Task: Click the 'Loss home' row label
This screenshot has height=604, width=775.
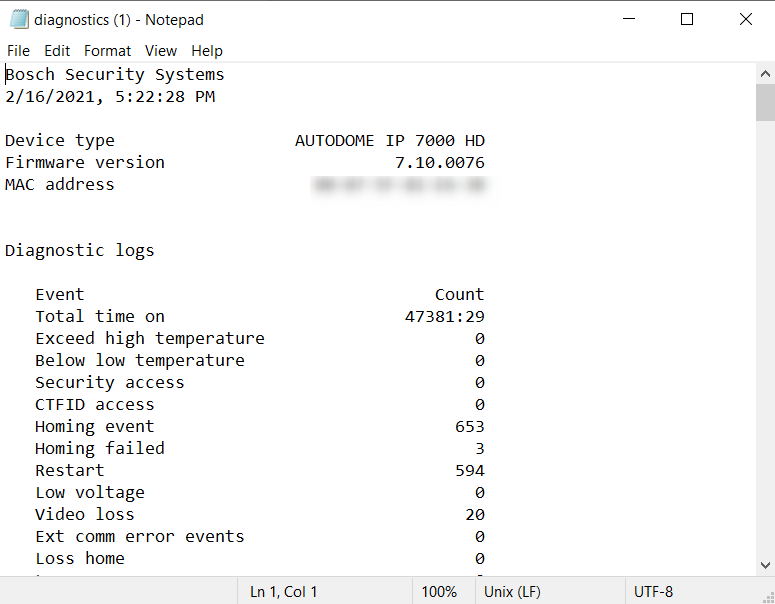Action: (80, 559)
